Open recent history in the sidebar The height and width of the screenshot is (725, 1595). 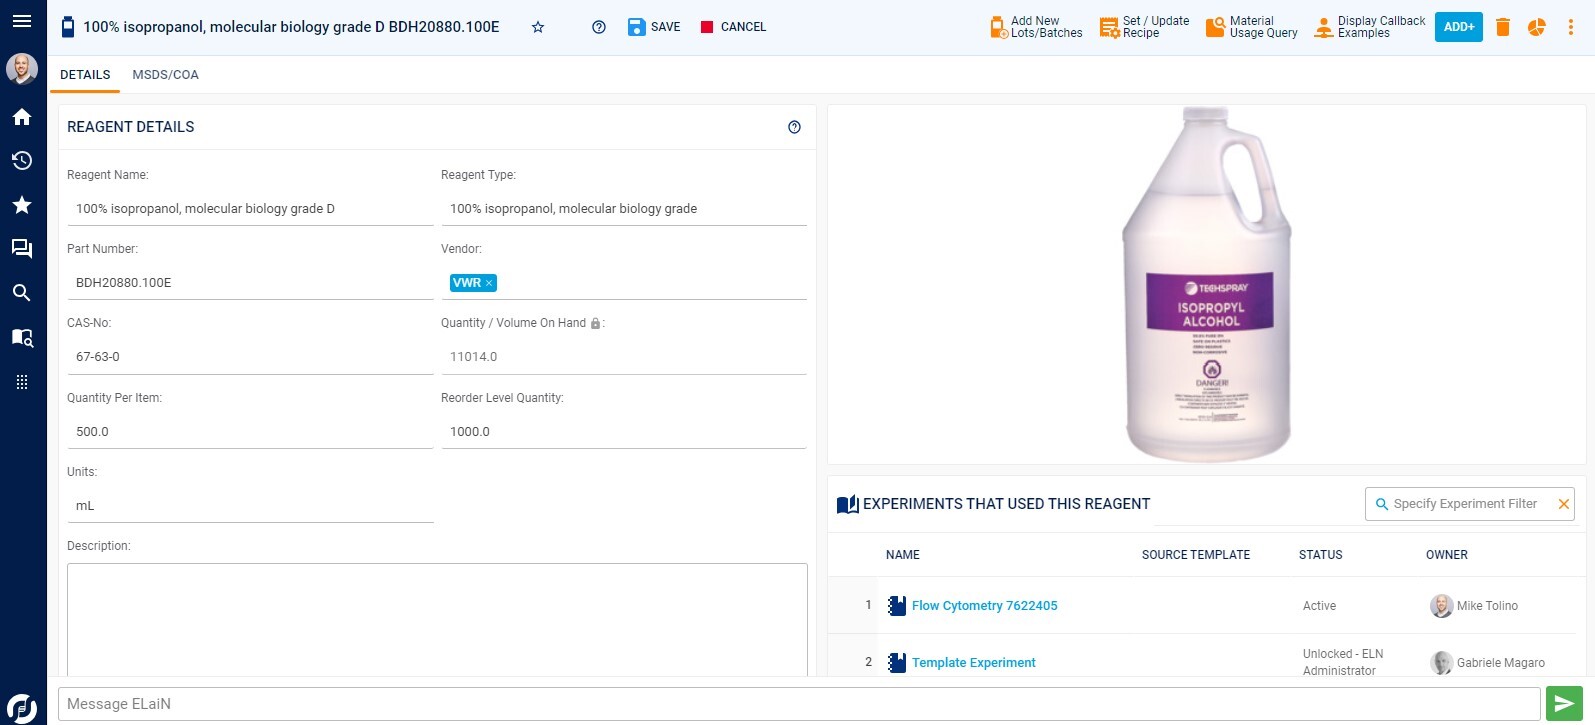pos(22,161)
